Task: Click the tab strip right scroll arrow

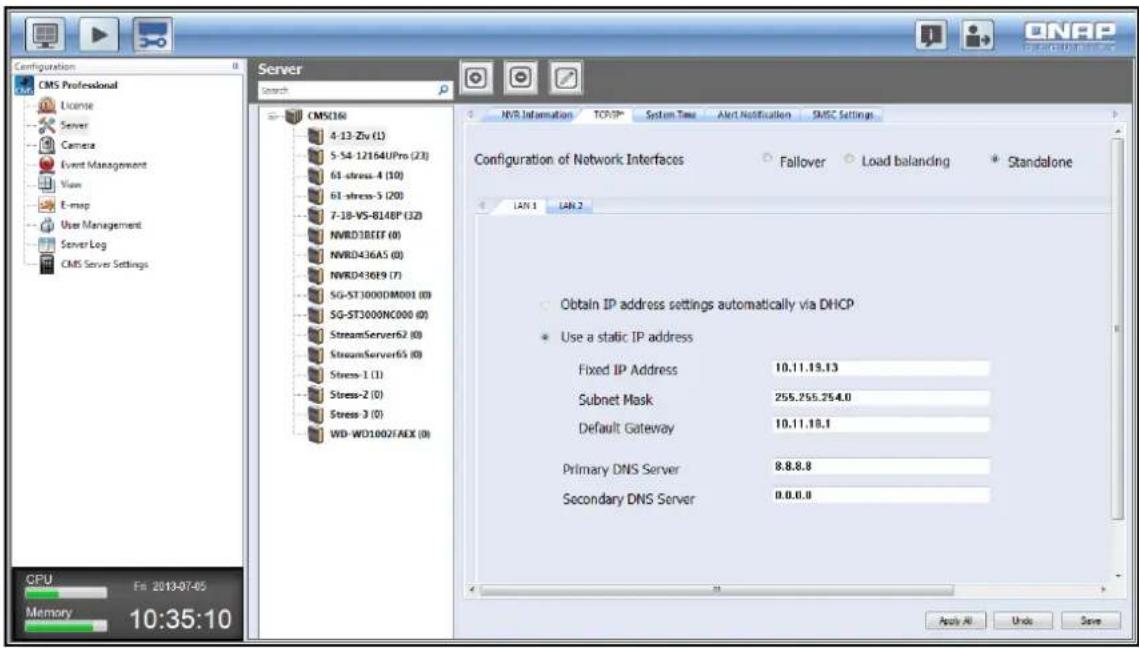Action: click(1115, 115)
